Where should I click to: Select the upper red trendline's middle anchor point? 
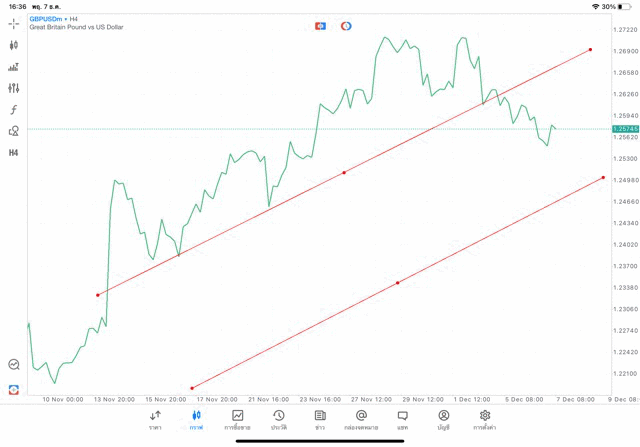(344, 172)
